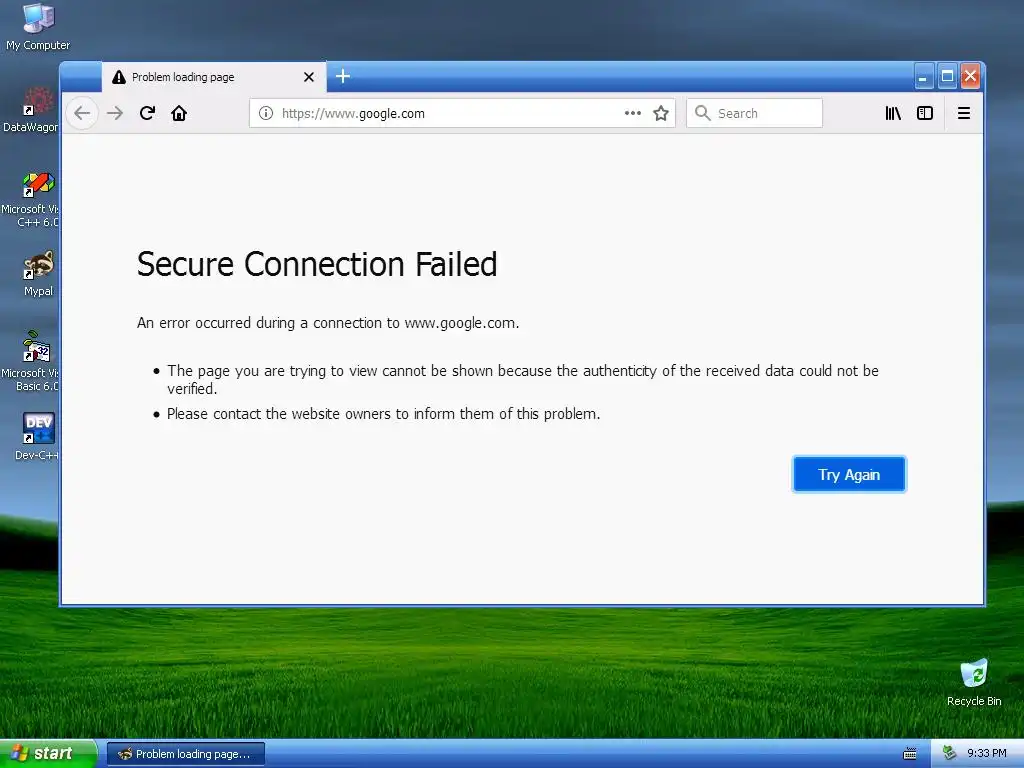This screenshot has width=1024, height=768.
Task: Click the forward arrow navigation button
Action: click(x=115, y=113)
